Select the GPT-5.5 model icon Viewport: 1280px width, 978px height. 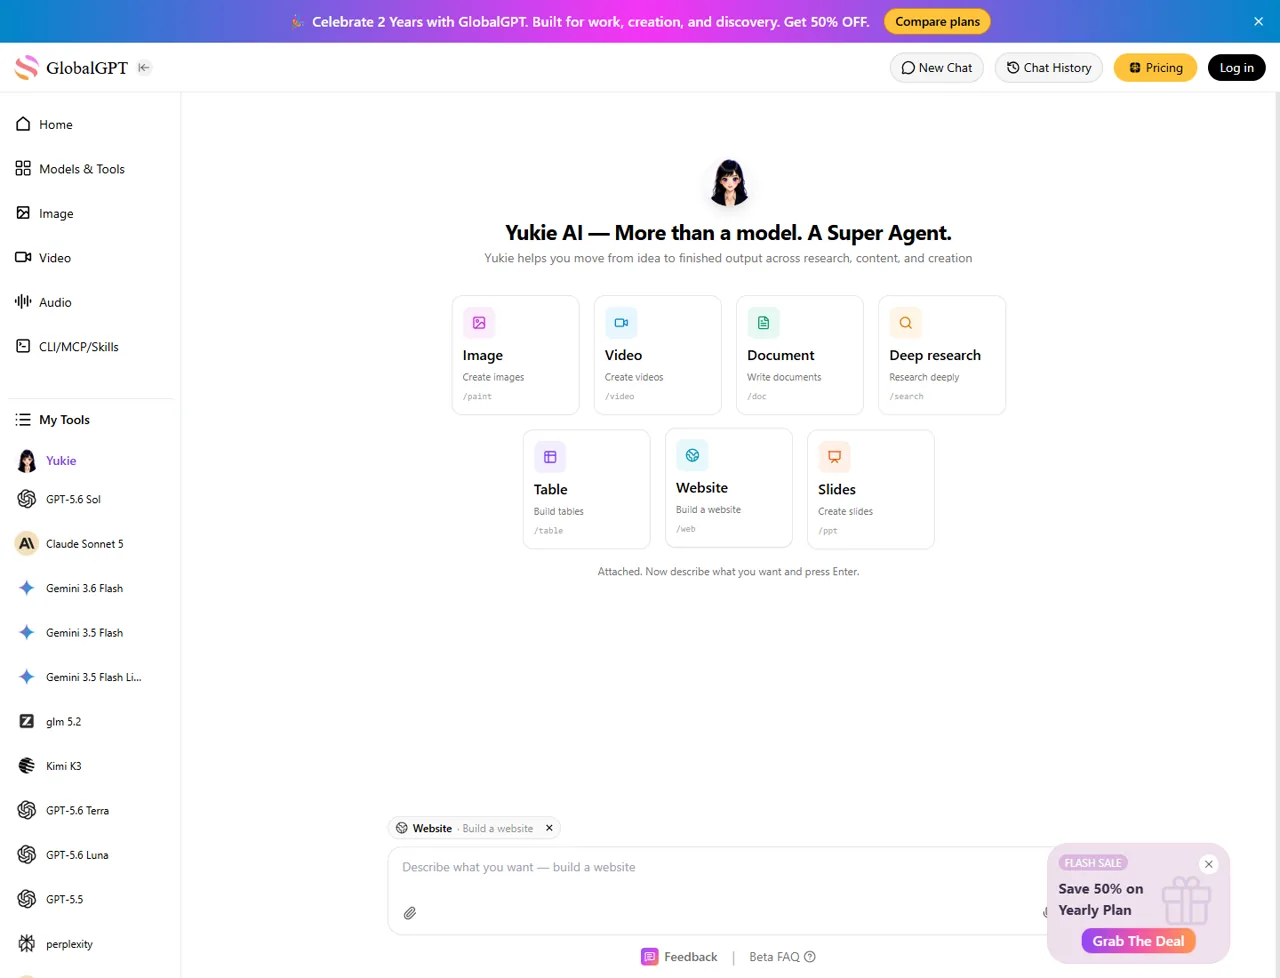point(27,899)
